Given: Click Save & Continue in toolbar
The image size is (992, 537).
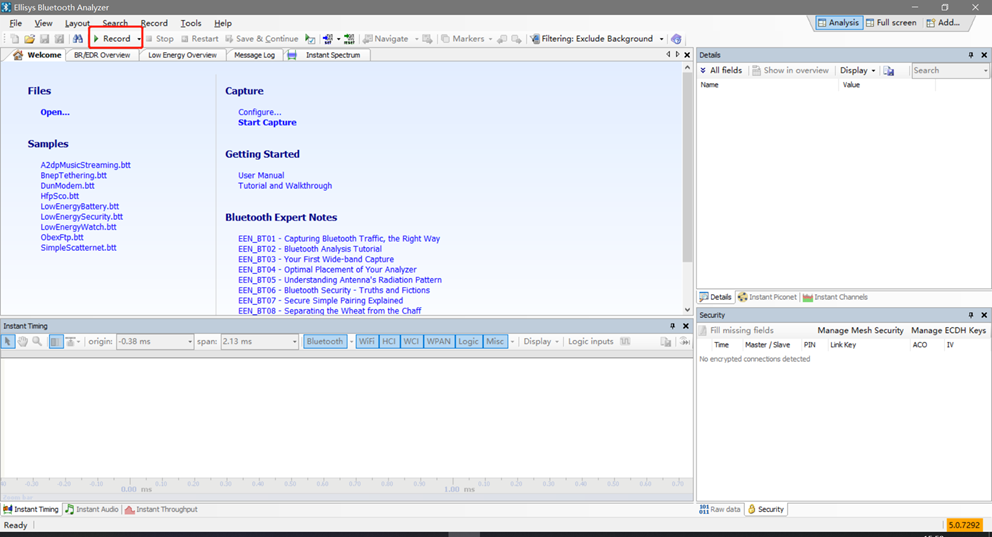Looking at the screenshot, I should [261, 39].
